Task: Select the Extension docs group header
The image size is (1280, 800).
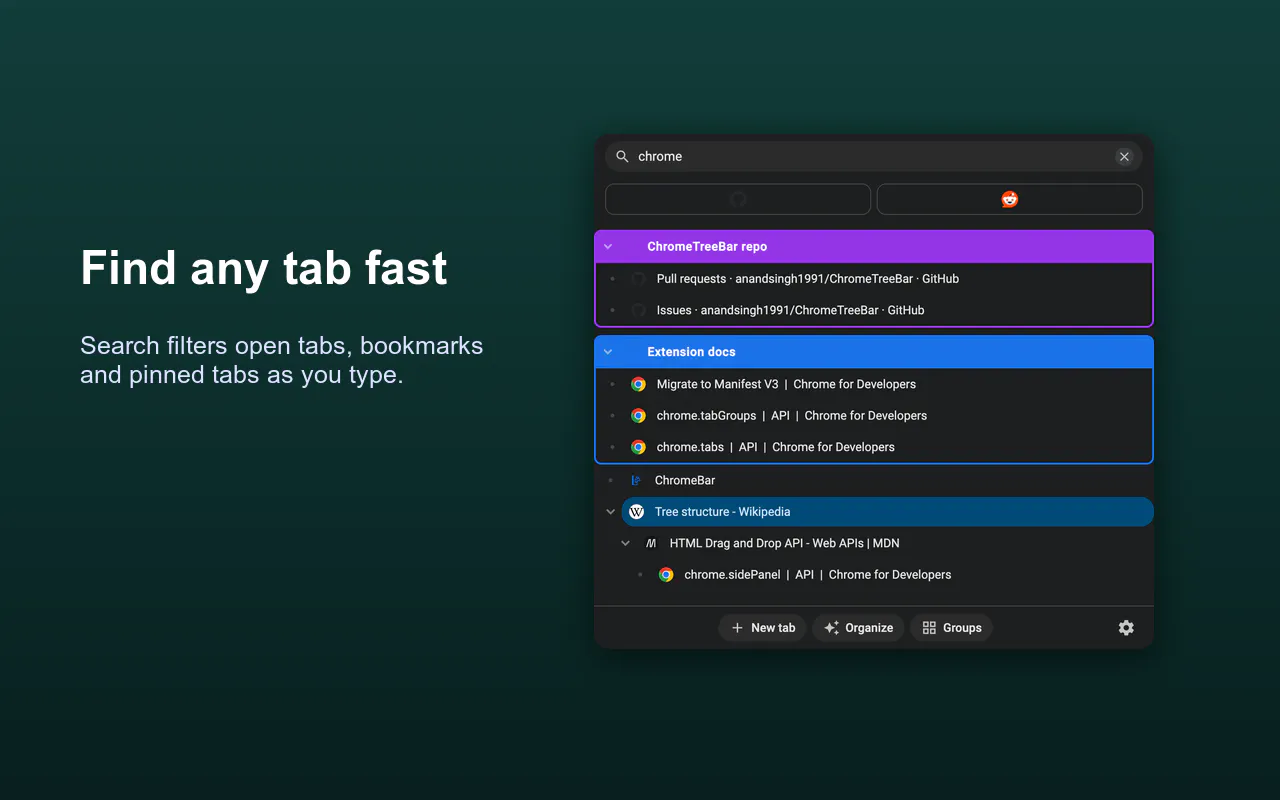Action: 874,352
